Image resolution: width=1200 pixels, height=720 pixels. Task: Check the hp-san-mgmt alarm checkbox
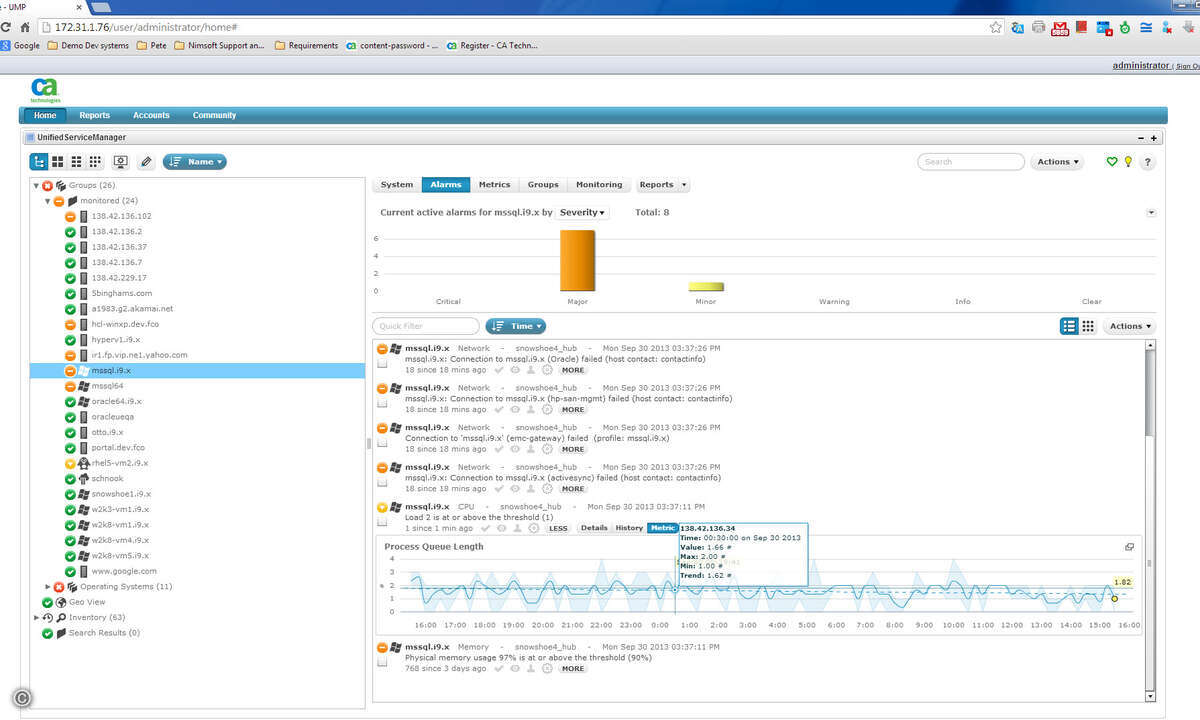pyautogui.click(x=382, y=404)
